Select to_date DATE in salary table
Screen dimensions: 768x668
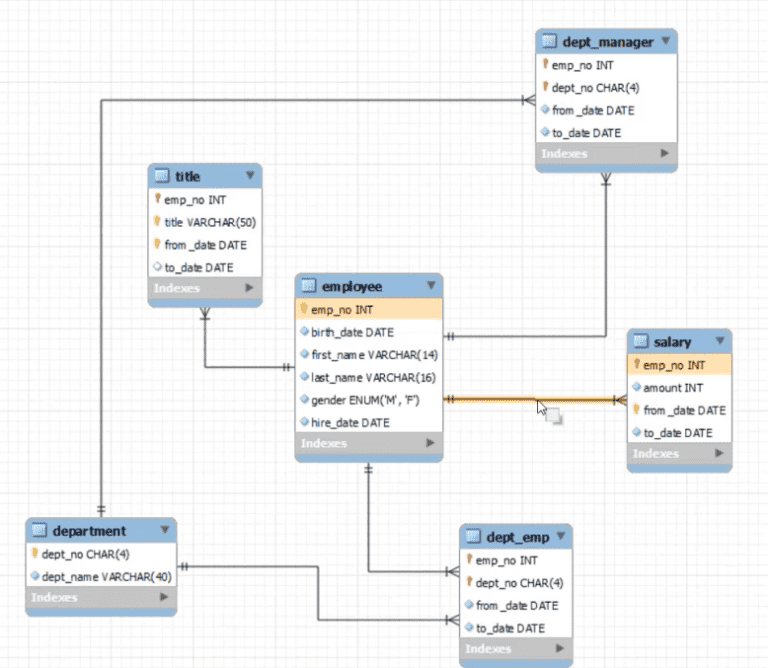click(679, 433)
